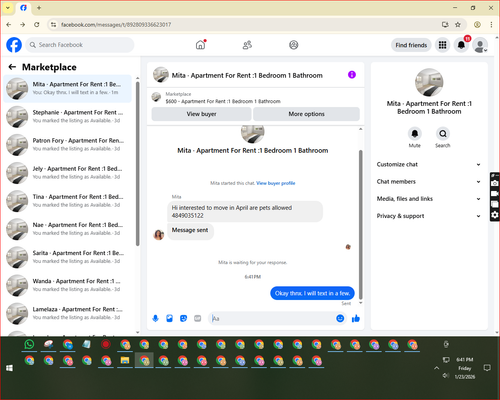Open the Chrome three-dot menu
The height and width of the screenshot is (400, 500).
[491, 25]
